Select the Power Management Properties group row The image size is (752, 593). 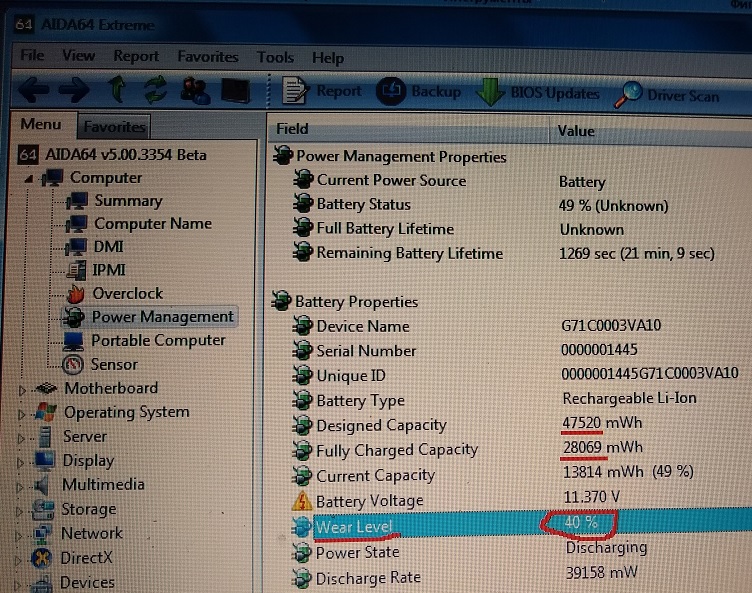pyautogui.click(x=389, y=156)
